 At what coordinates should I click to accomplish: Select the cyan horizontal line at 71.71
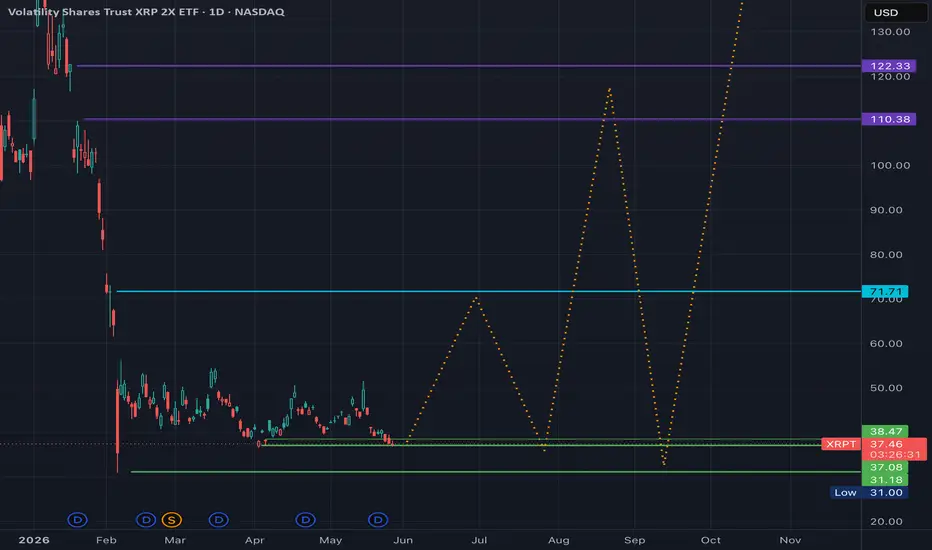(x=489, y=291)
